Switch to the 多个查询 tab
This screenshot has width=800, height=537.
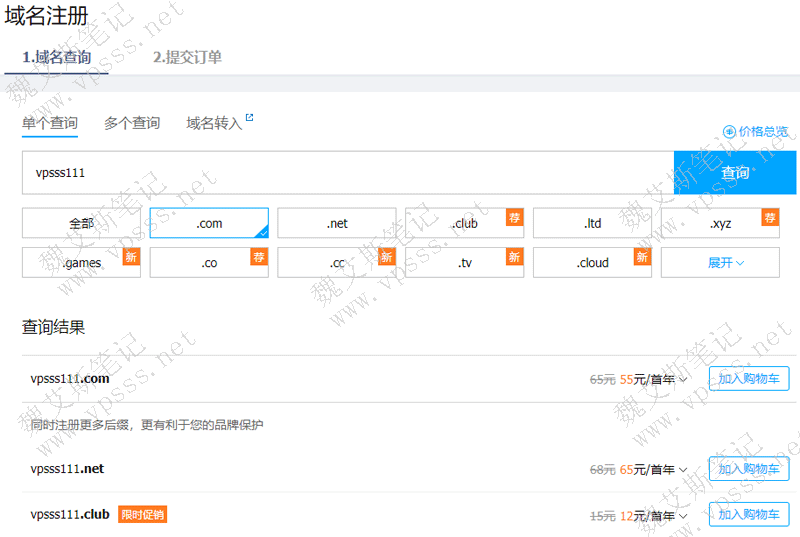click(x=132, y=123)
